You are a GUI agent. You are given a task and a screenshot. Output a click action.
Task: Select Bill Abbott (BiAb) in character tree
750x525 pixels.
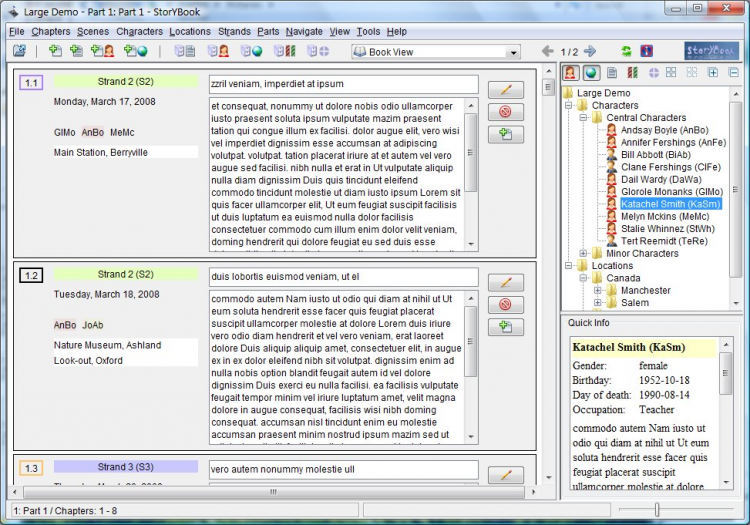click(x=655, y=155)
